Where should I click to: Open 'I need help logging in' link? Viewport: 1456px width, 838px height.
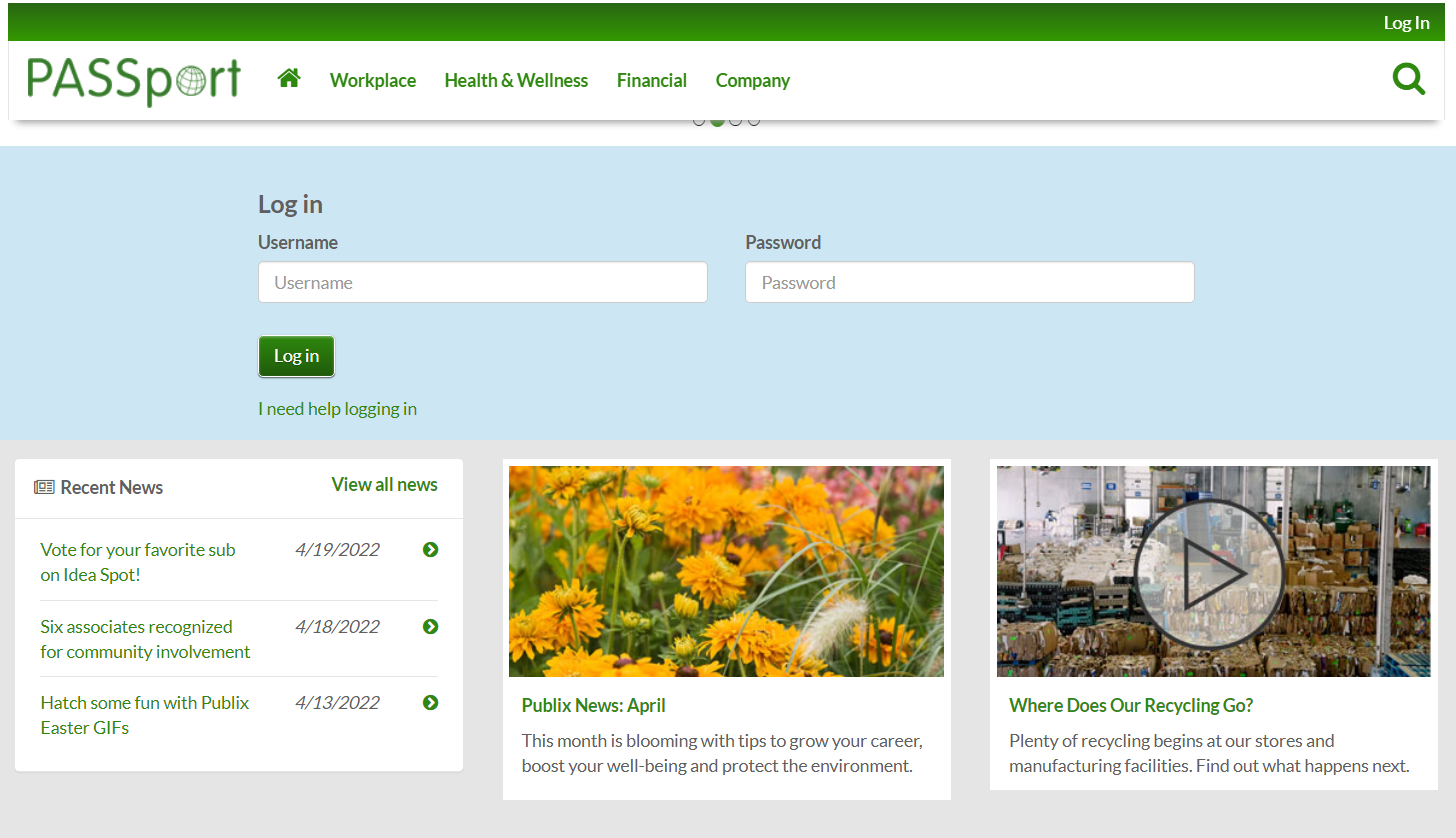337,408
